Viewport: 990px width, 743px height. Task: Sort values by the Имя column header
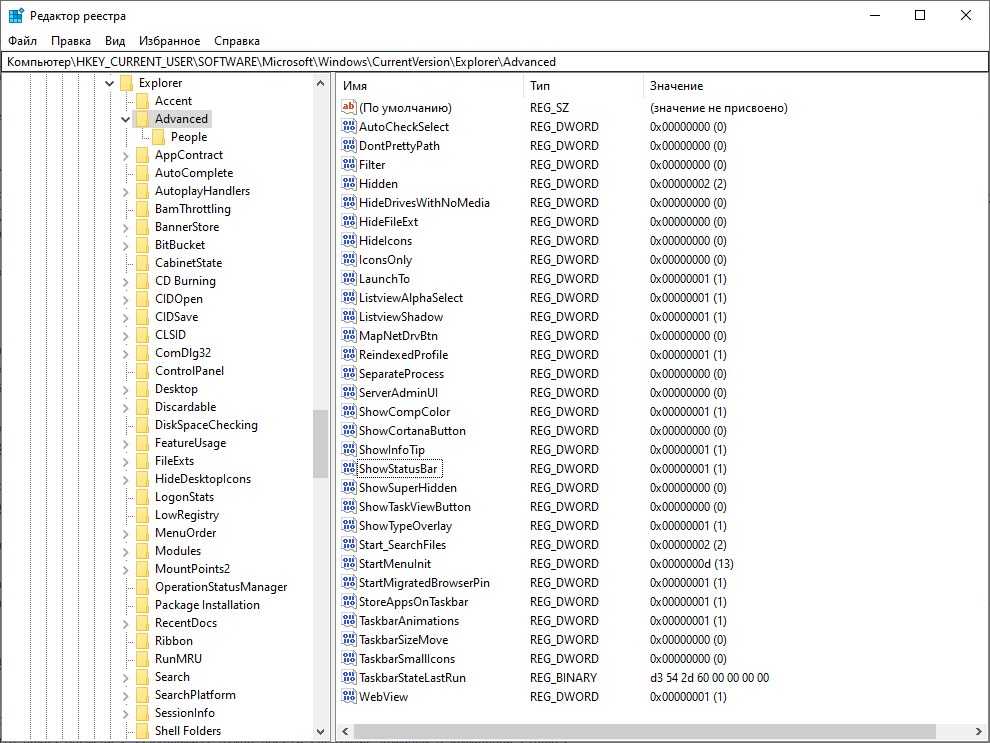click(430, 86)
